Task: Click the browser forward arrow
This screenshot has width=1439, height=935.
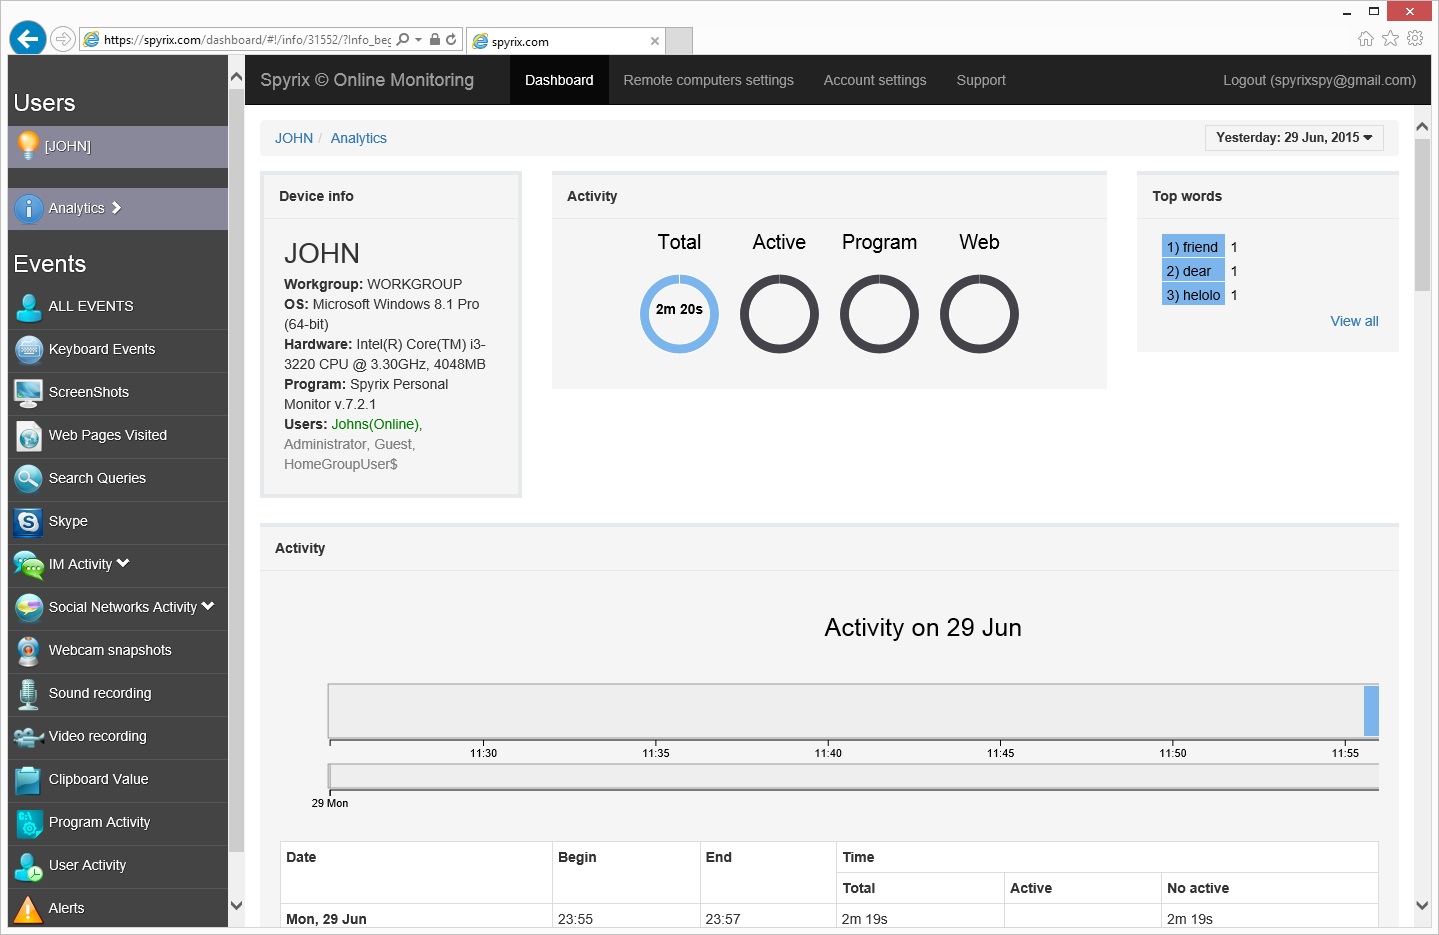Action: (x=63, y=39)
